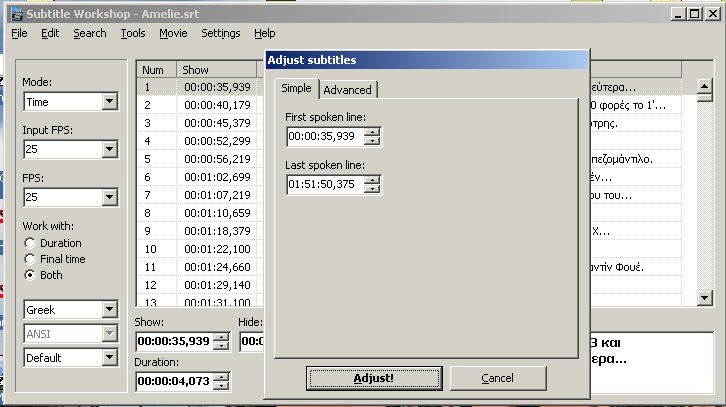The width and height of the screenshot is (726, 407).
Task: Choose the Both radio option
Action: (x=30, y=275)
